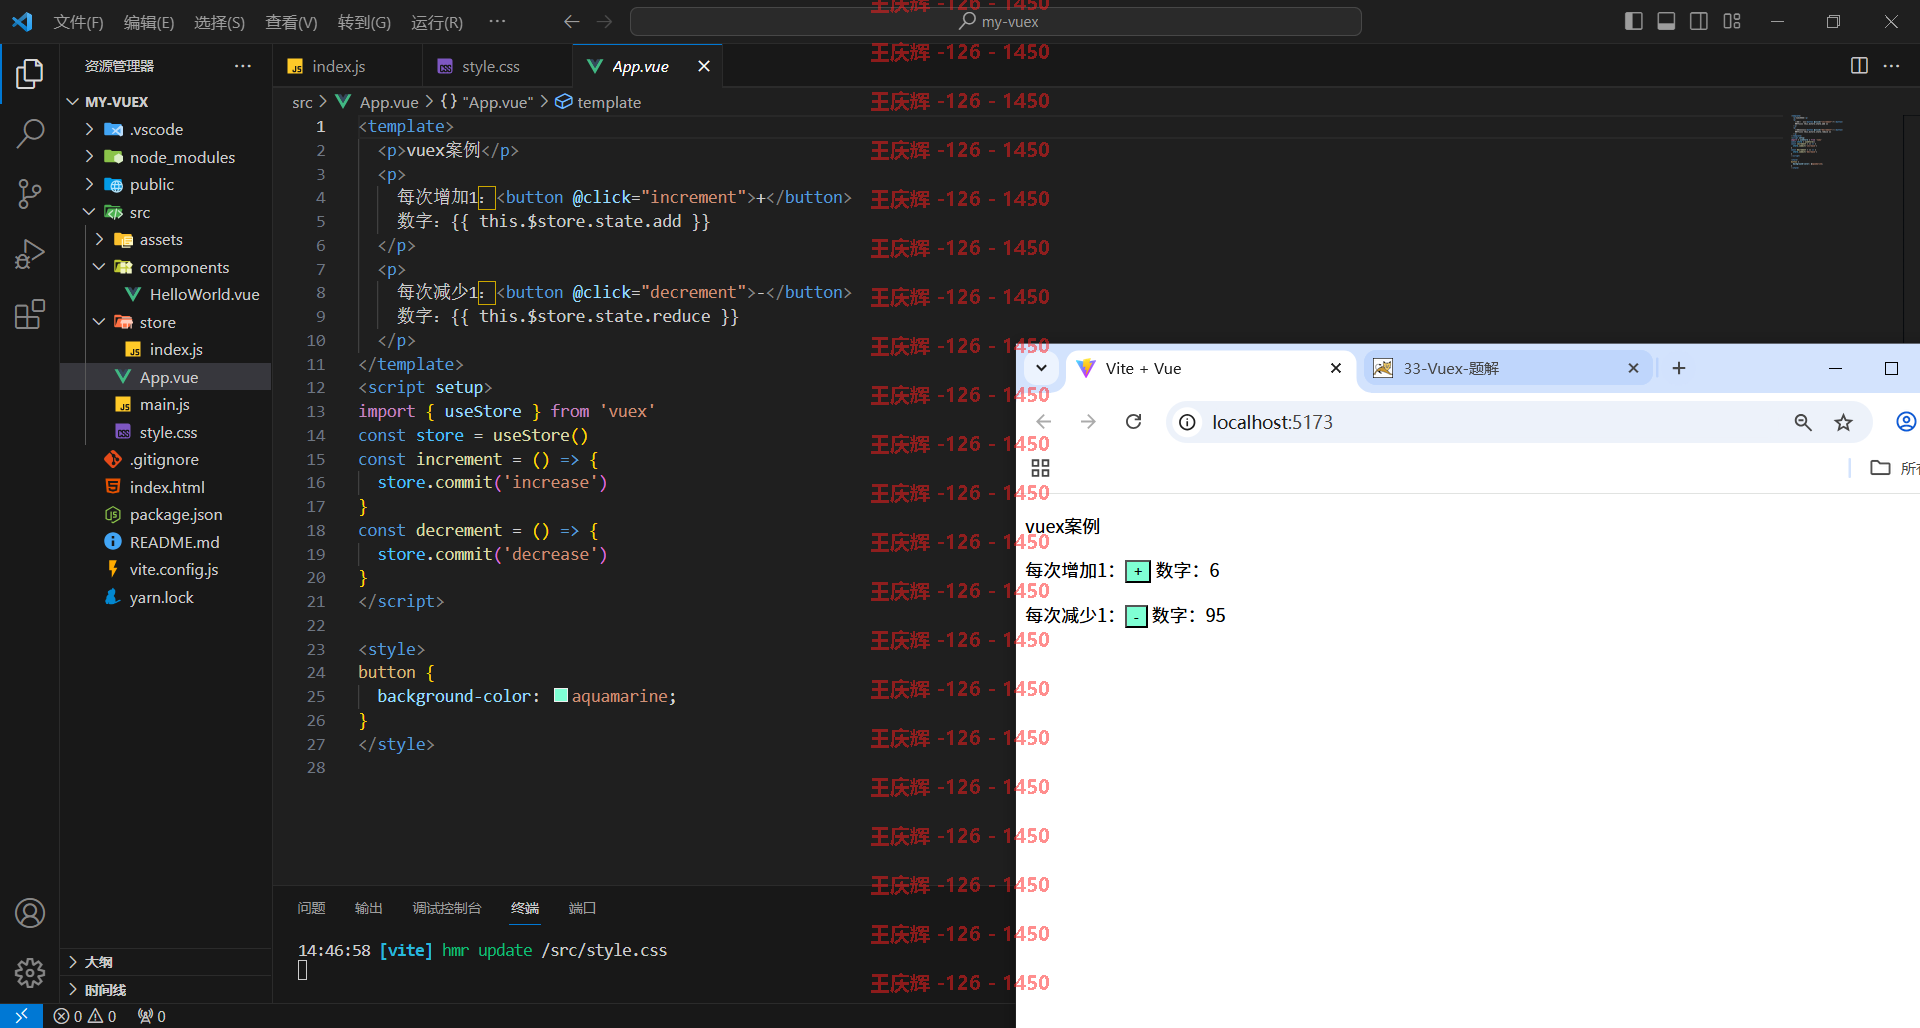Collapse the store folder
1920x1028 pixels.
[x=99, y=322]
